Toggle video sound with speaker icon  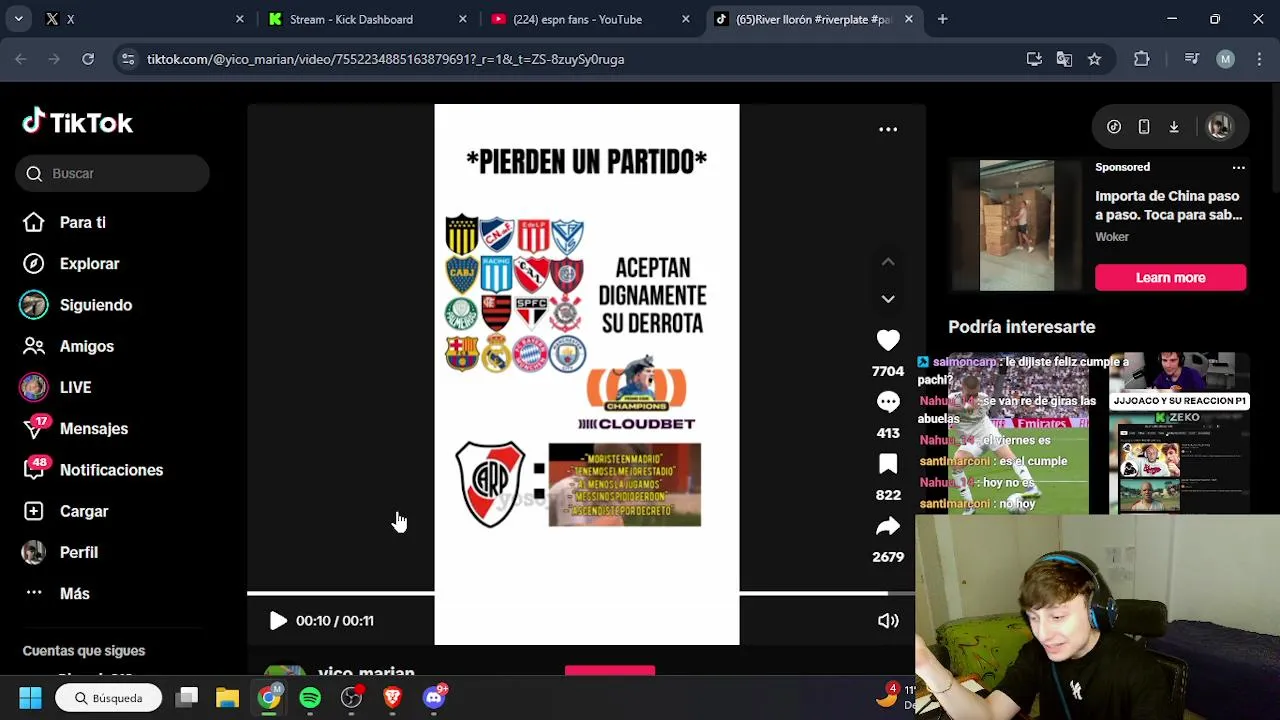[x=888, y=621]
